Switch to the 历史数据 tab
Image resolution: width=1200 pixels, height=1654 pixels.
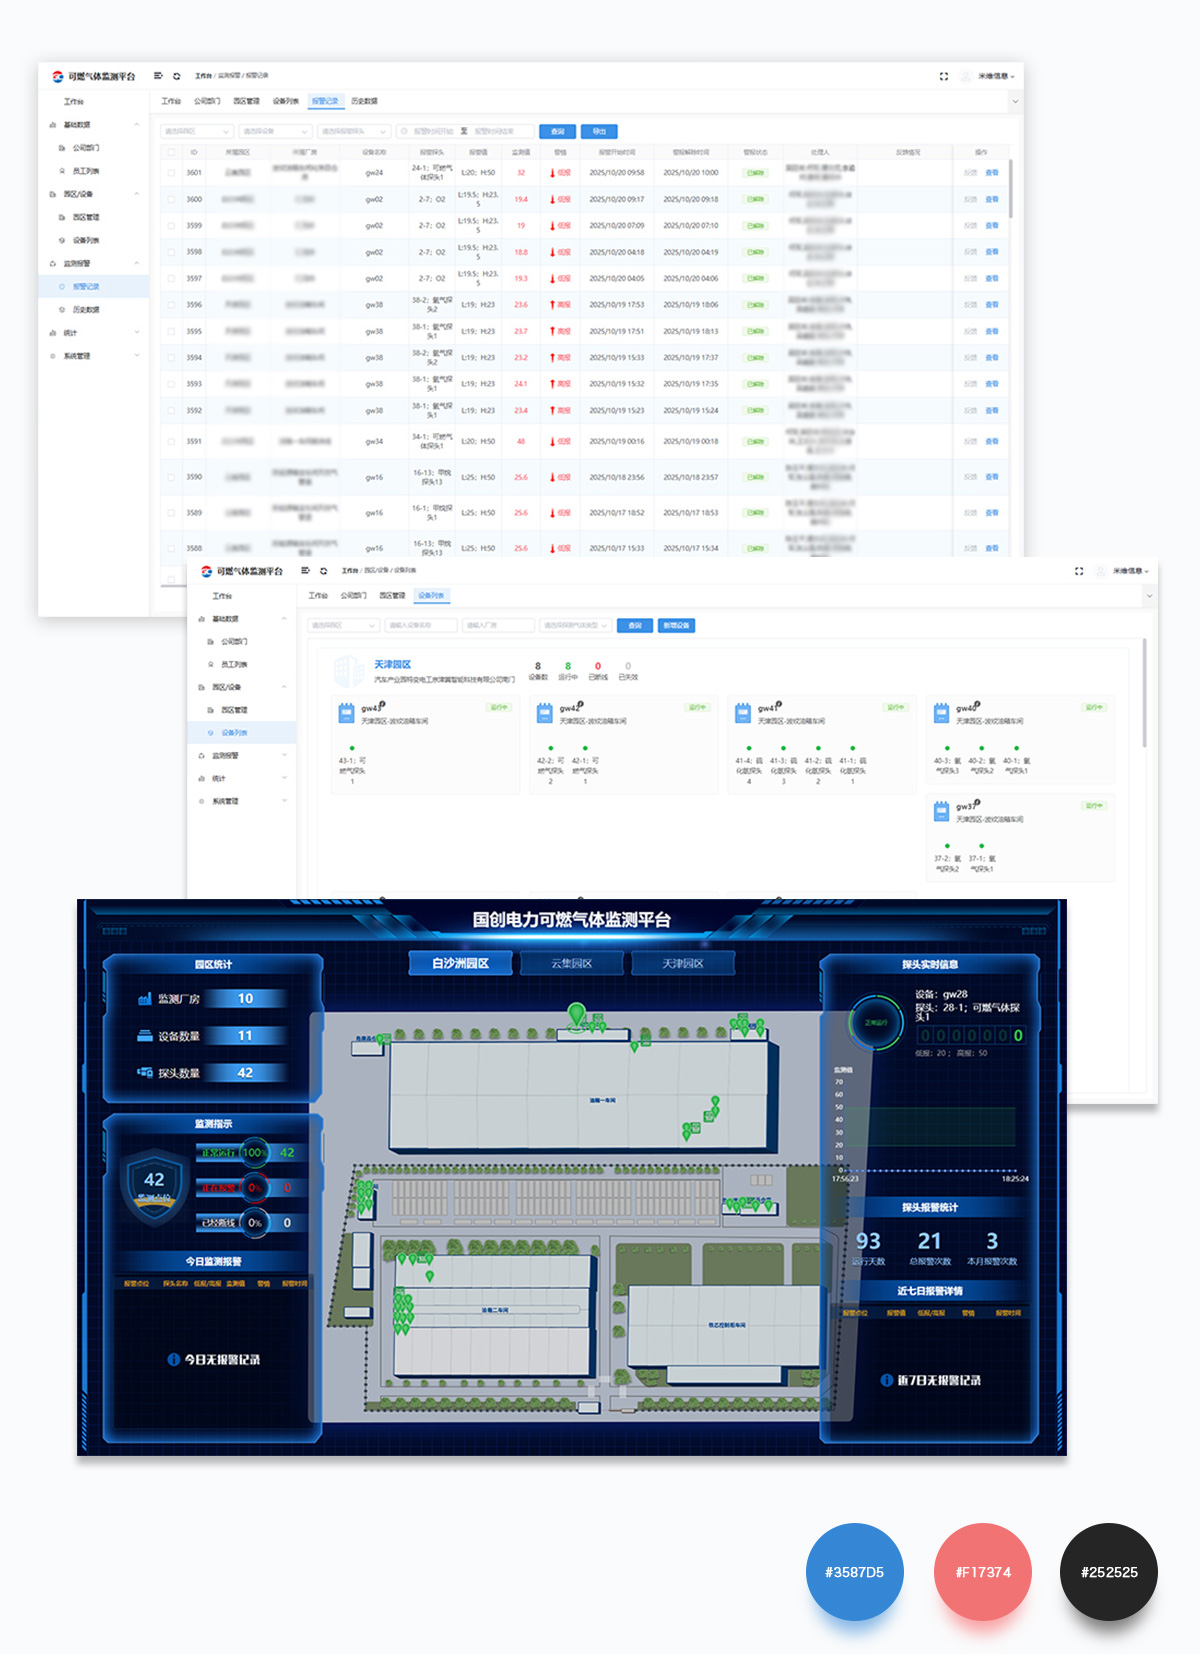364,101
